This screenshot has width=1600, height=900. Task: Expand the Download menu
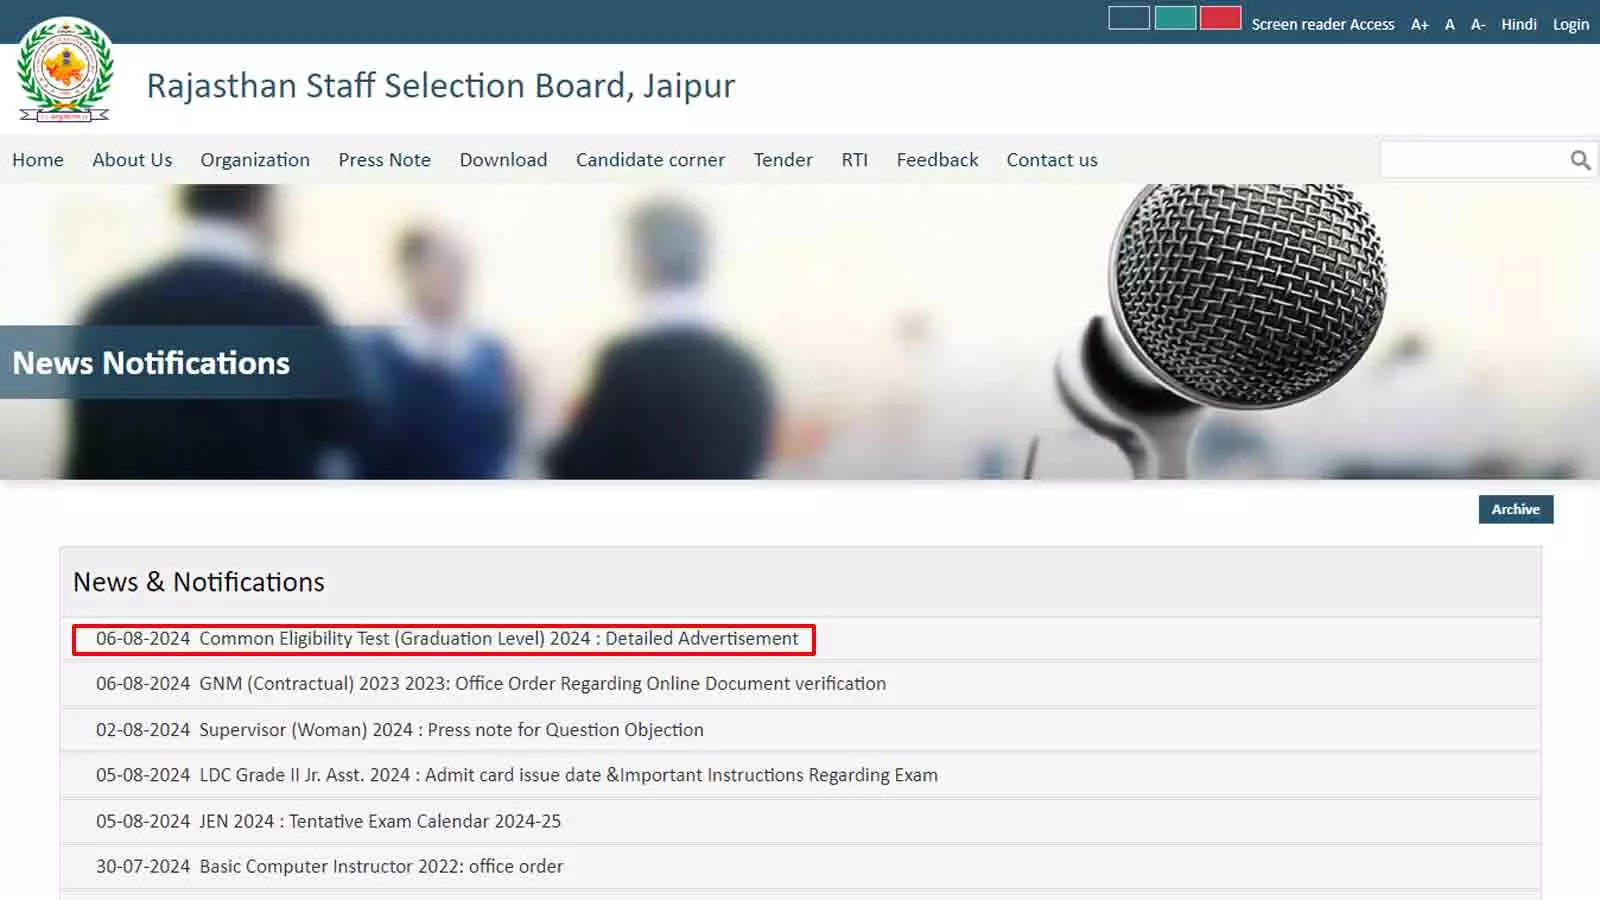pyautogui.click(x=503, y=160)
